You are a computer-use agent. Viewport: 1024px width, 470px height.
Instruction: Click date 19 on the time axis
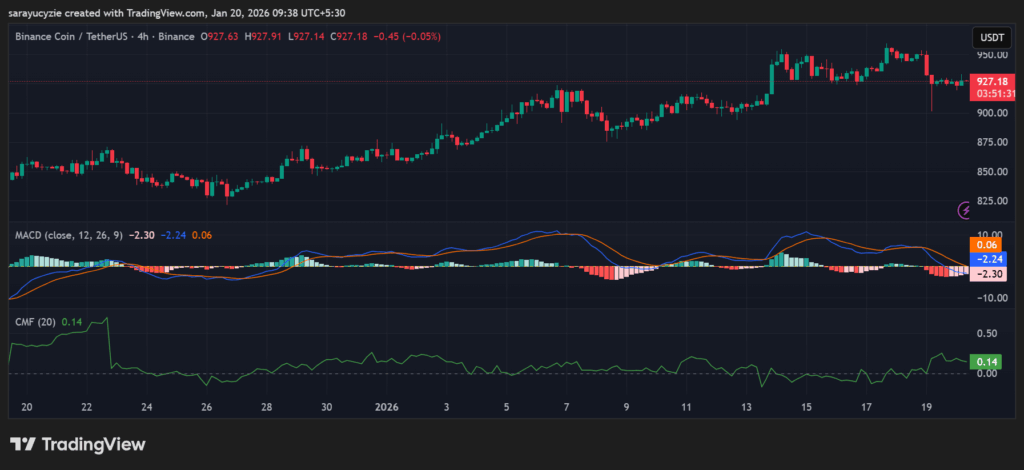926,408
